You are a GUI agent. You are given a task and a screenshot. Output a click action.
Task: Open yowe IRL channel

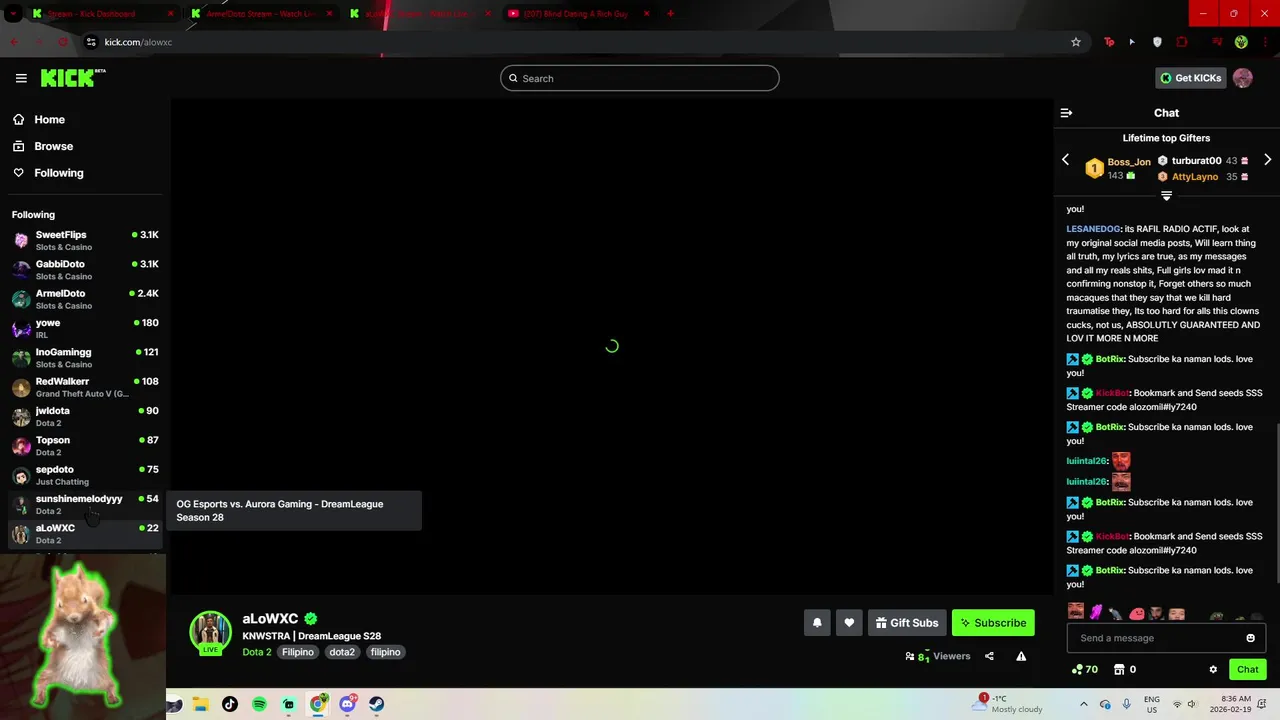pos(84,328)
